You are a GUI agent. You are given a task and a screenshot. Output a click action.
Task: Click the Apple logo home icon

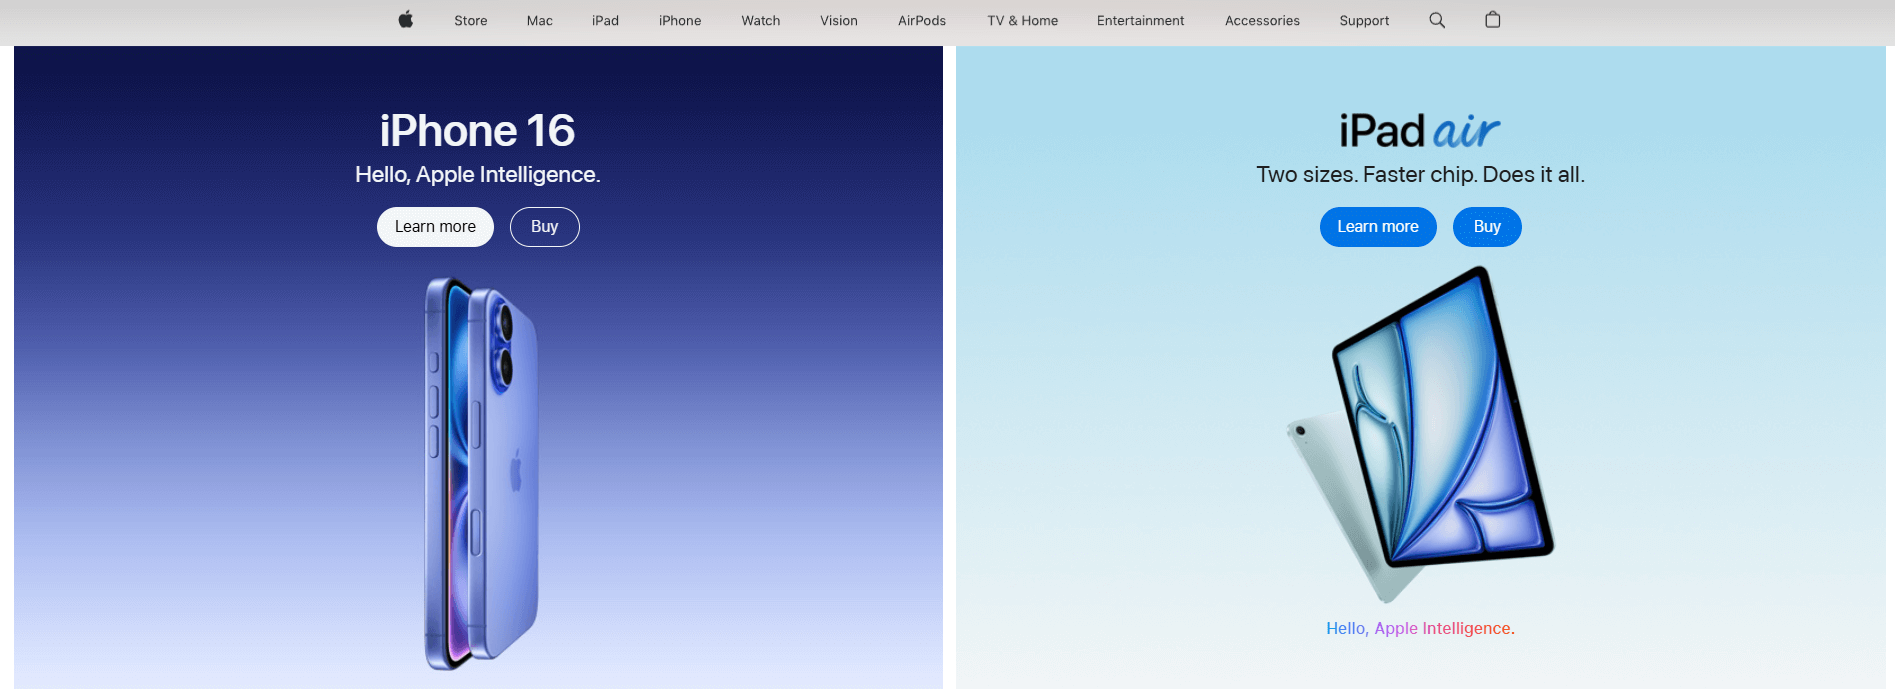click(x=405, y=20)
